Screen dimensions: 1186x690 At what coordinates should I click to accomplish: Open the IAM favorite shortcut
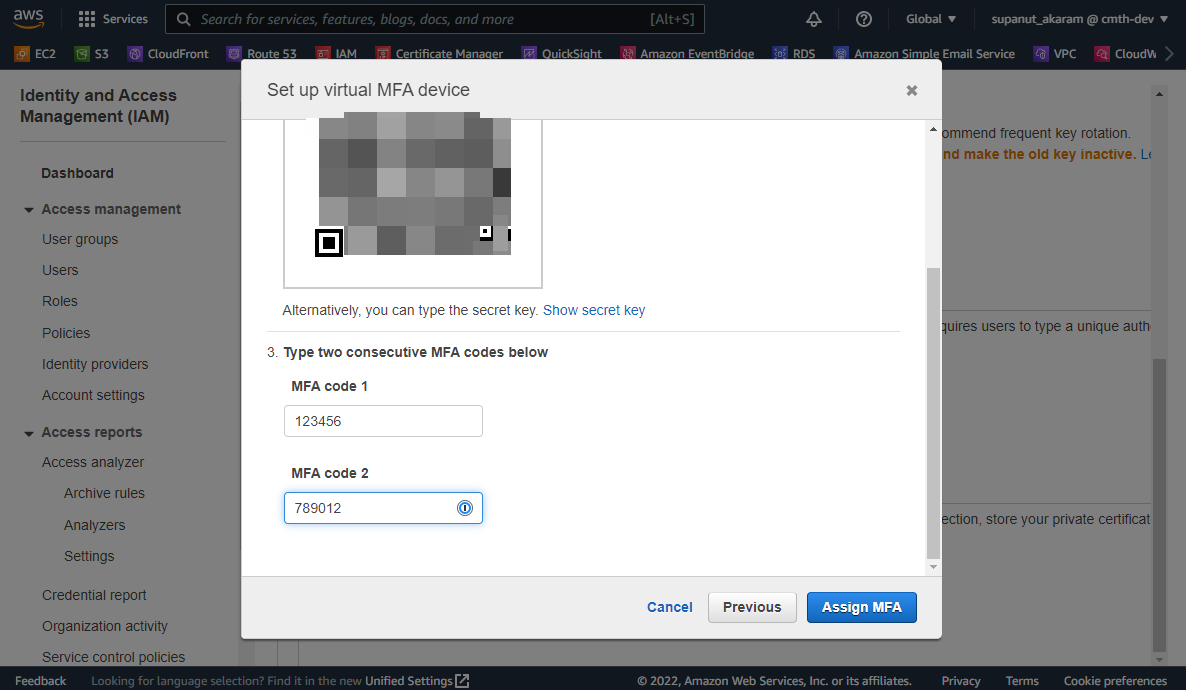click(343, 54)
